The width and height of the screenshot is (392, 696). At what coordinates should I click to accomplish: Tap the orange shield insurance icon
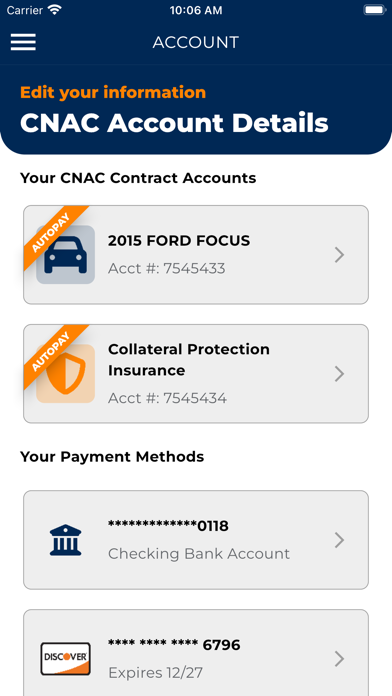[65, 373]
